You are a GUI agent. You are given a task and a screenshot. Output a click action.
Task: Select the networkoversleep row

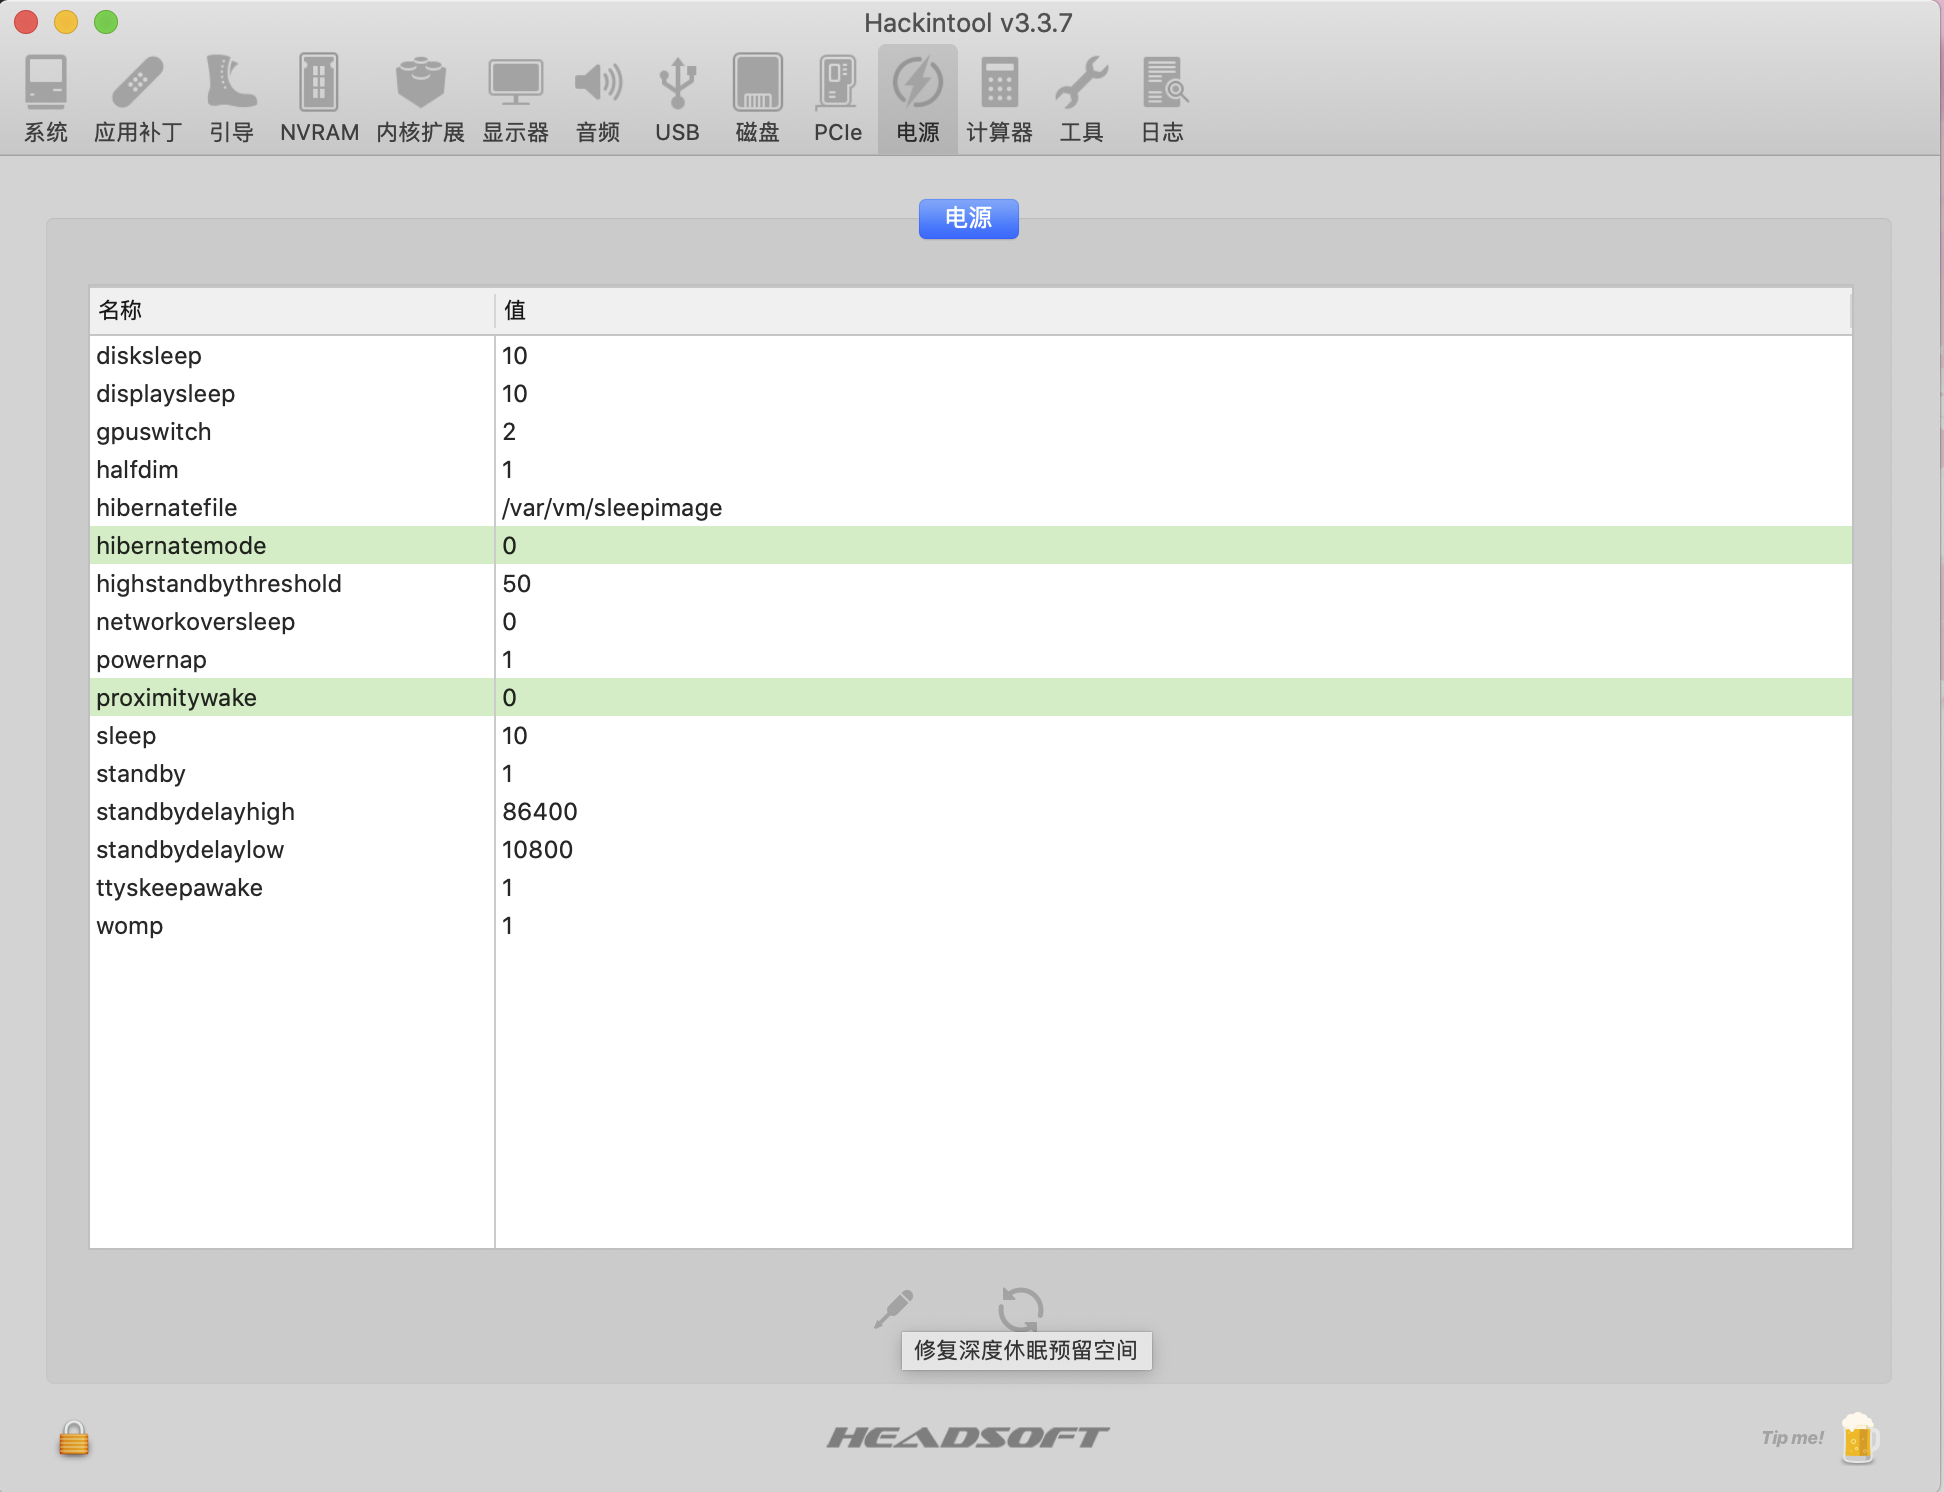(x=970, y=621)
